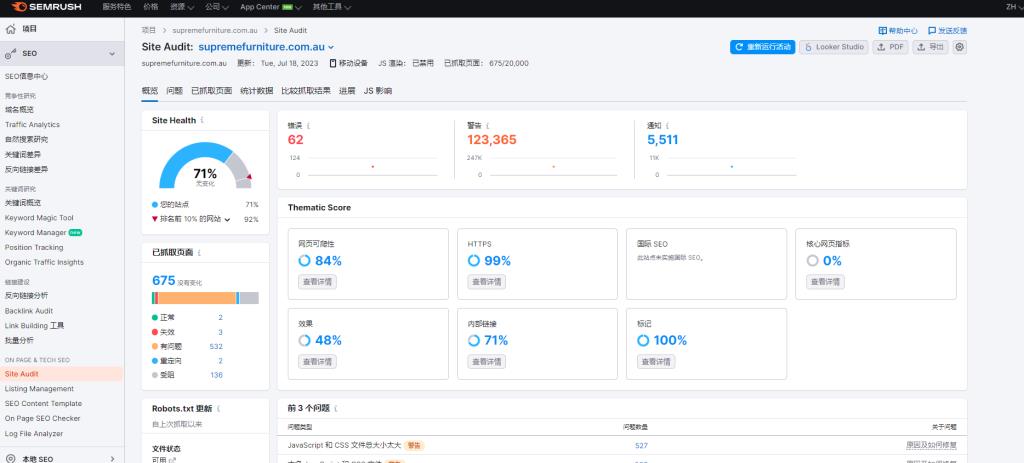1024x463 pixels.
Task: Open the App Center dropdown
Action: (x=271, y=7)
